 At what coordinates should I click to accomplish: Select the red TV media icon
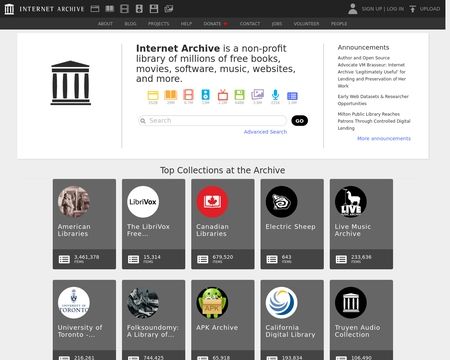tap(223, 95)
